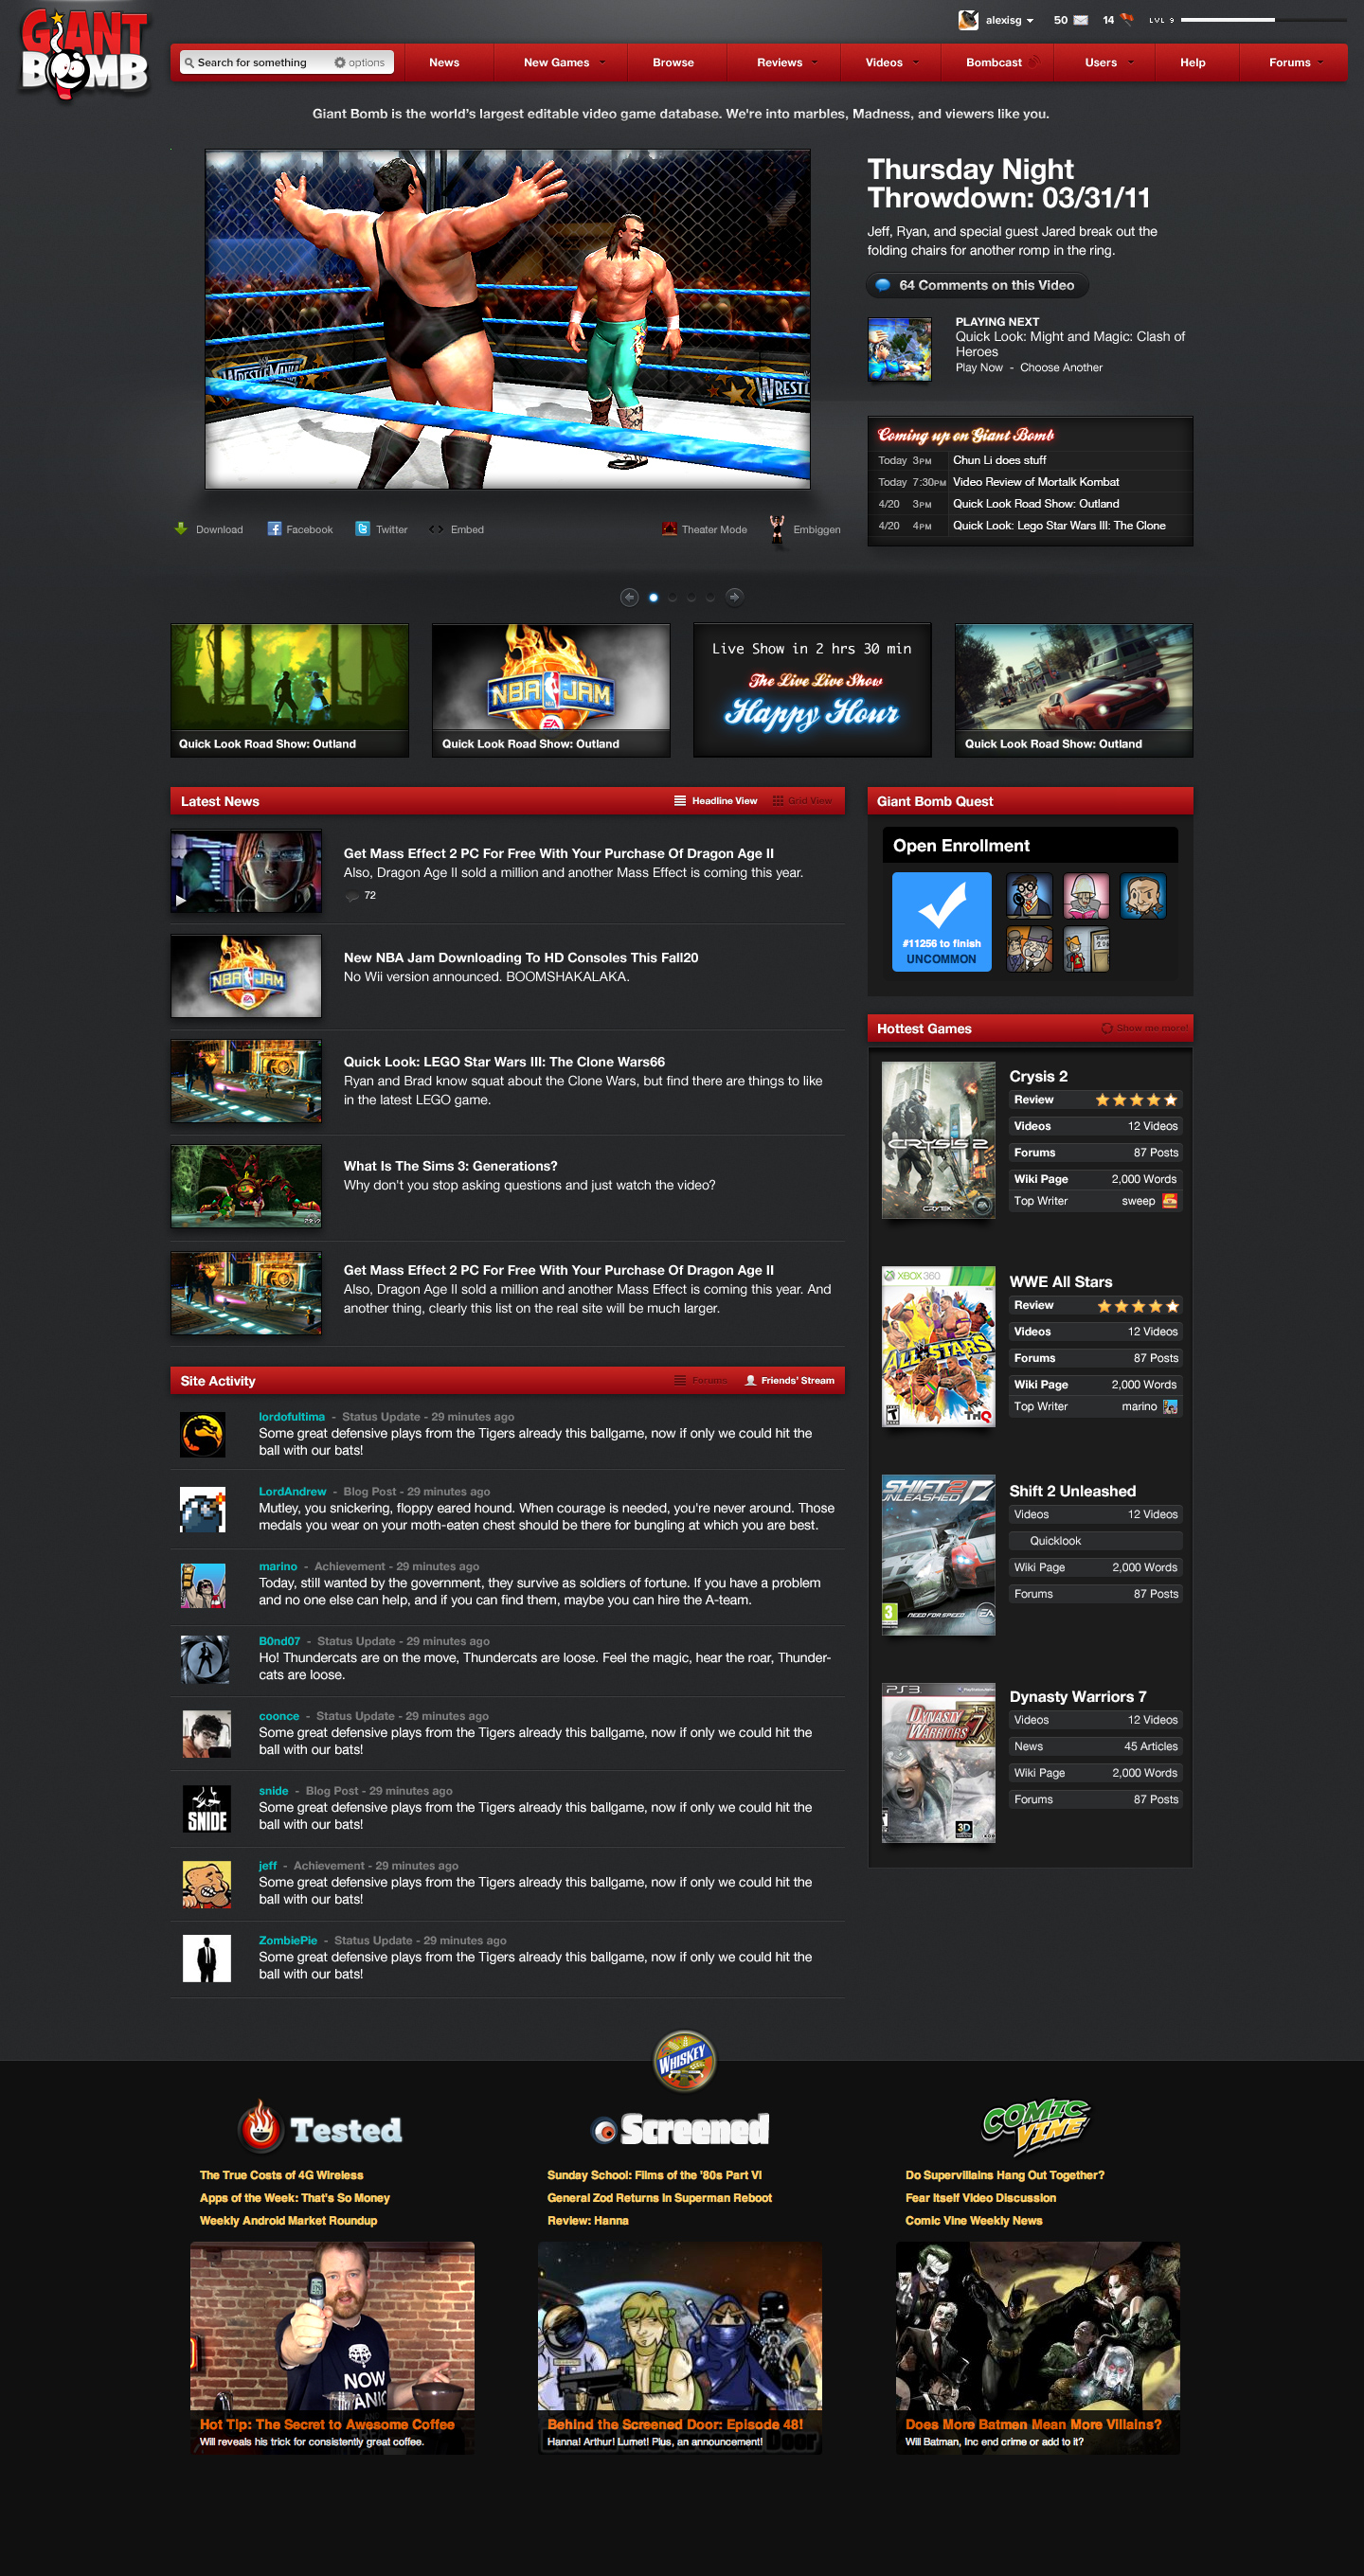
Task: Share video via Twitter icon
Action: coord(363,529)
